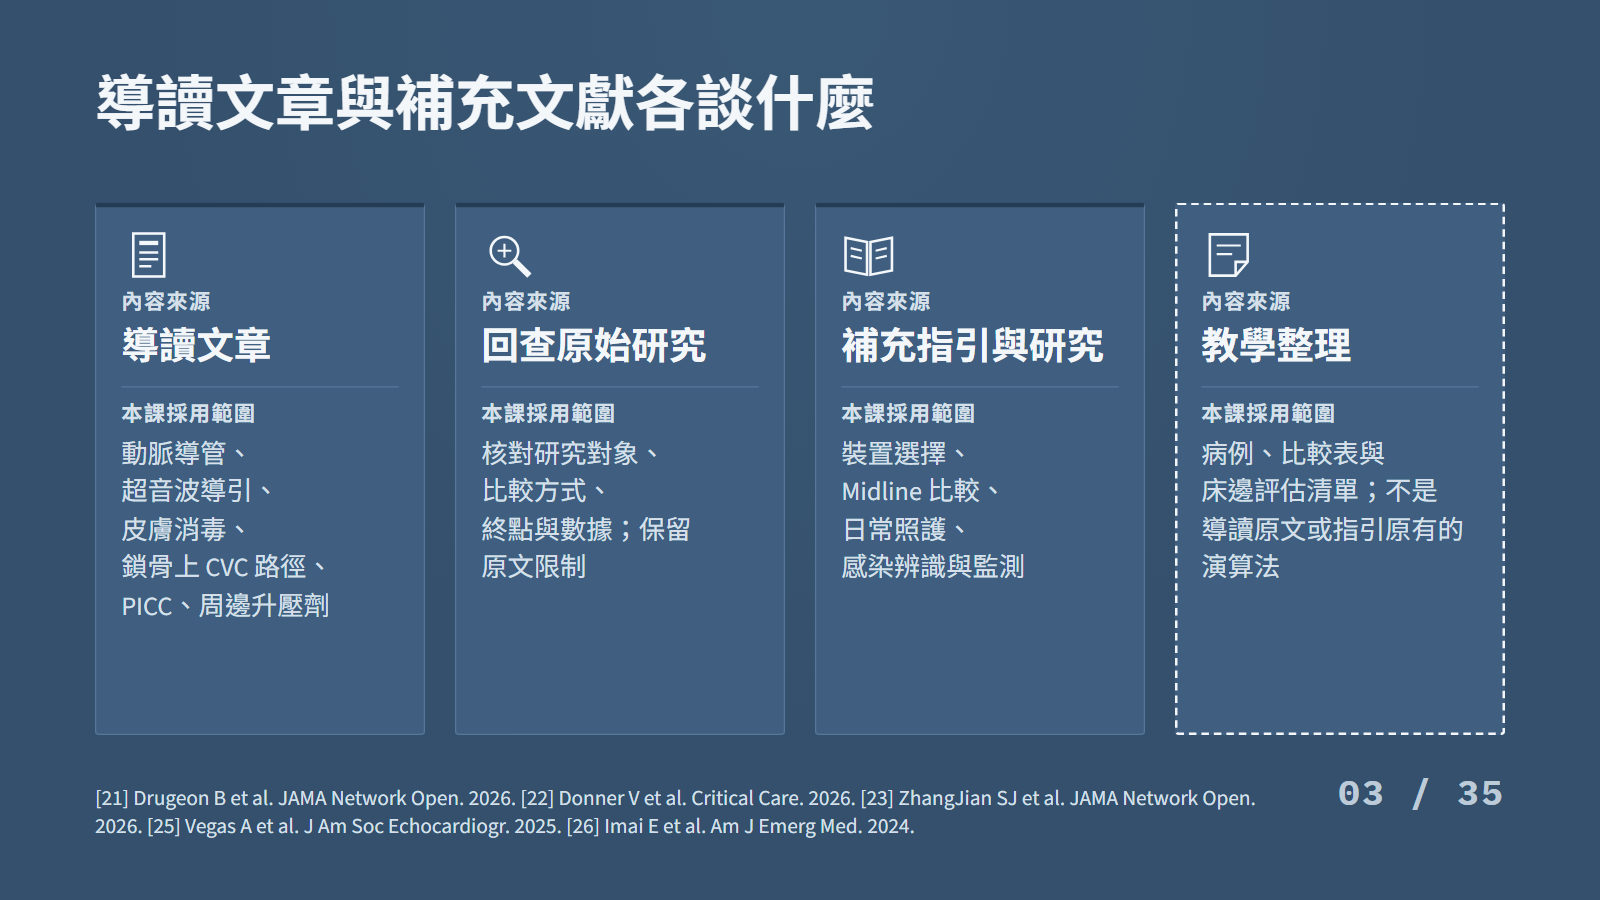Click the slide number 03 / 35
Image resolution: width=1600 pixels, height=900 pixels.
[x=1420, y=794]
